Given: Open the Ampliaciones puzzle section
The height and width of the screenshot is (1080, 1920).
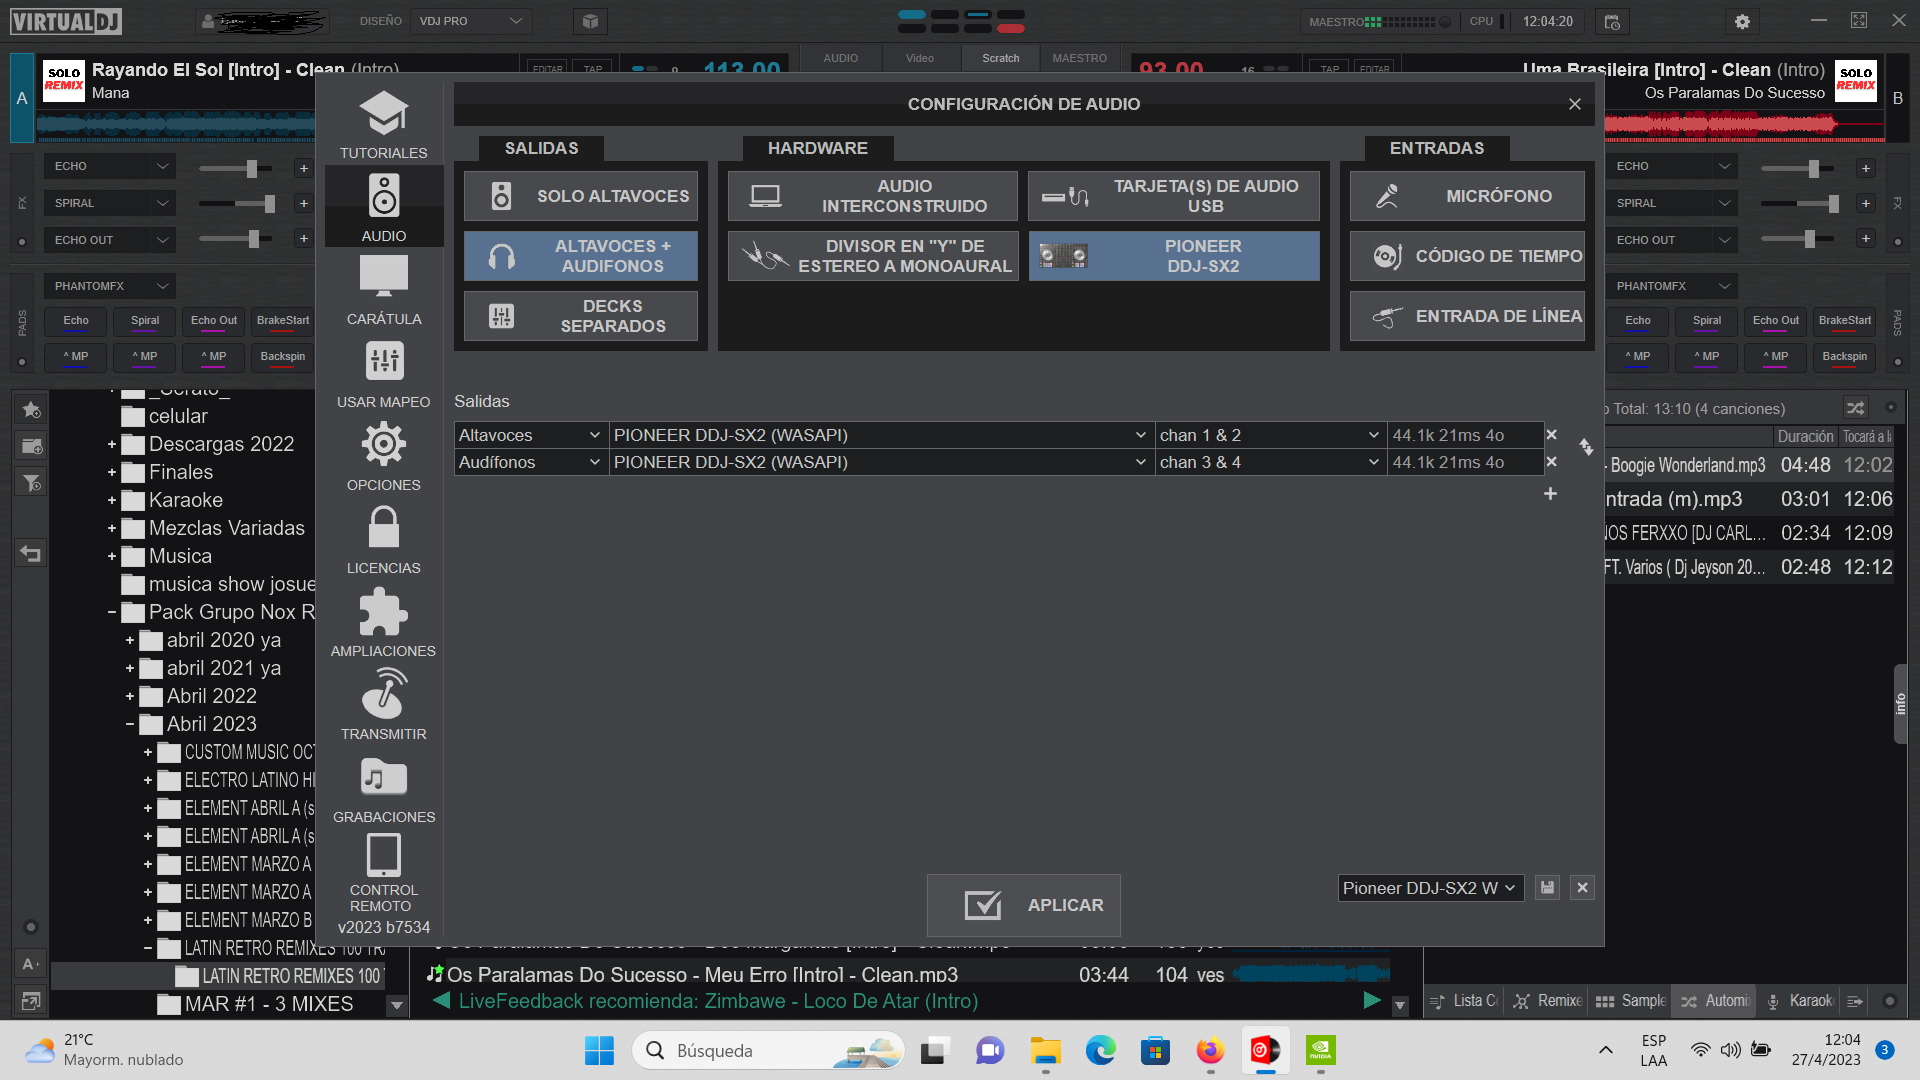Looking at the screenshot, I should pos(383,622).
